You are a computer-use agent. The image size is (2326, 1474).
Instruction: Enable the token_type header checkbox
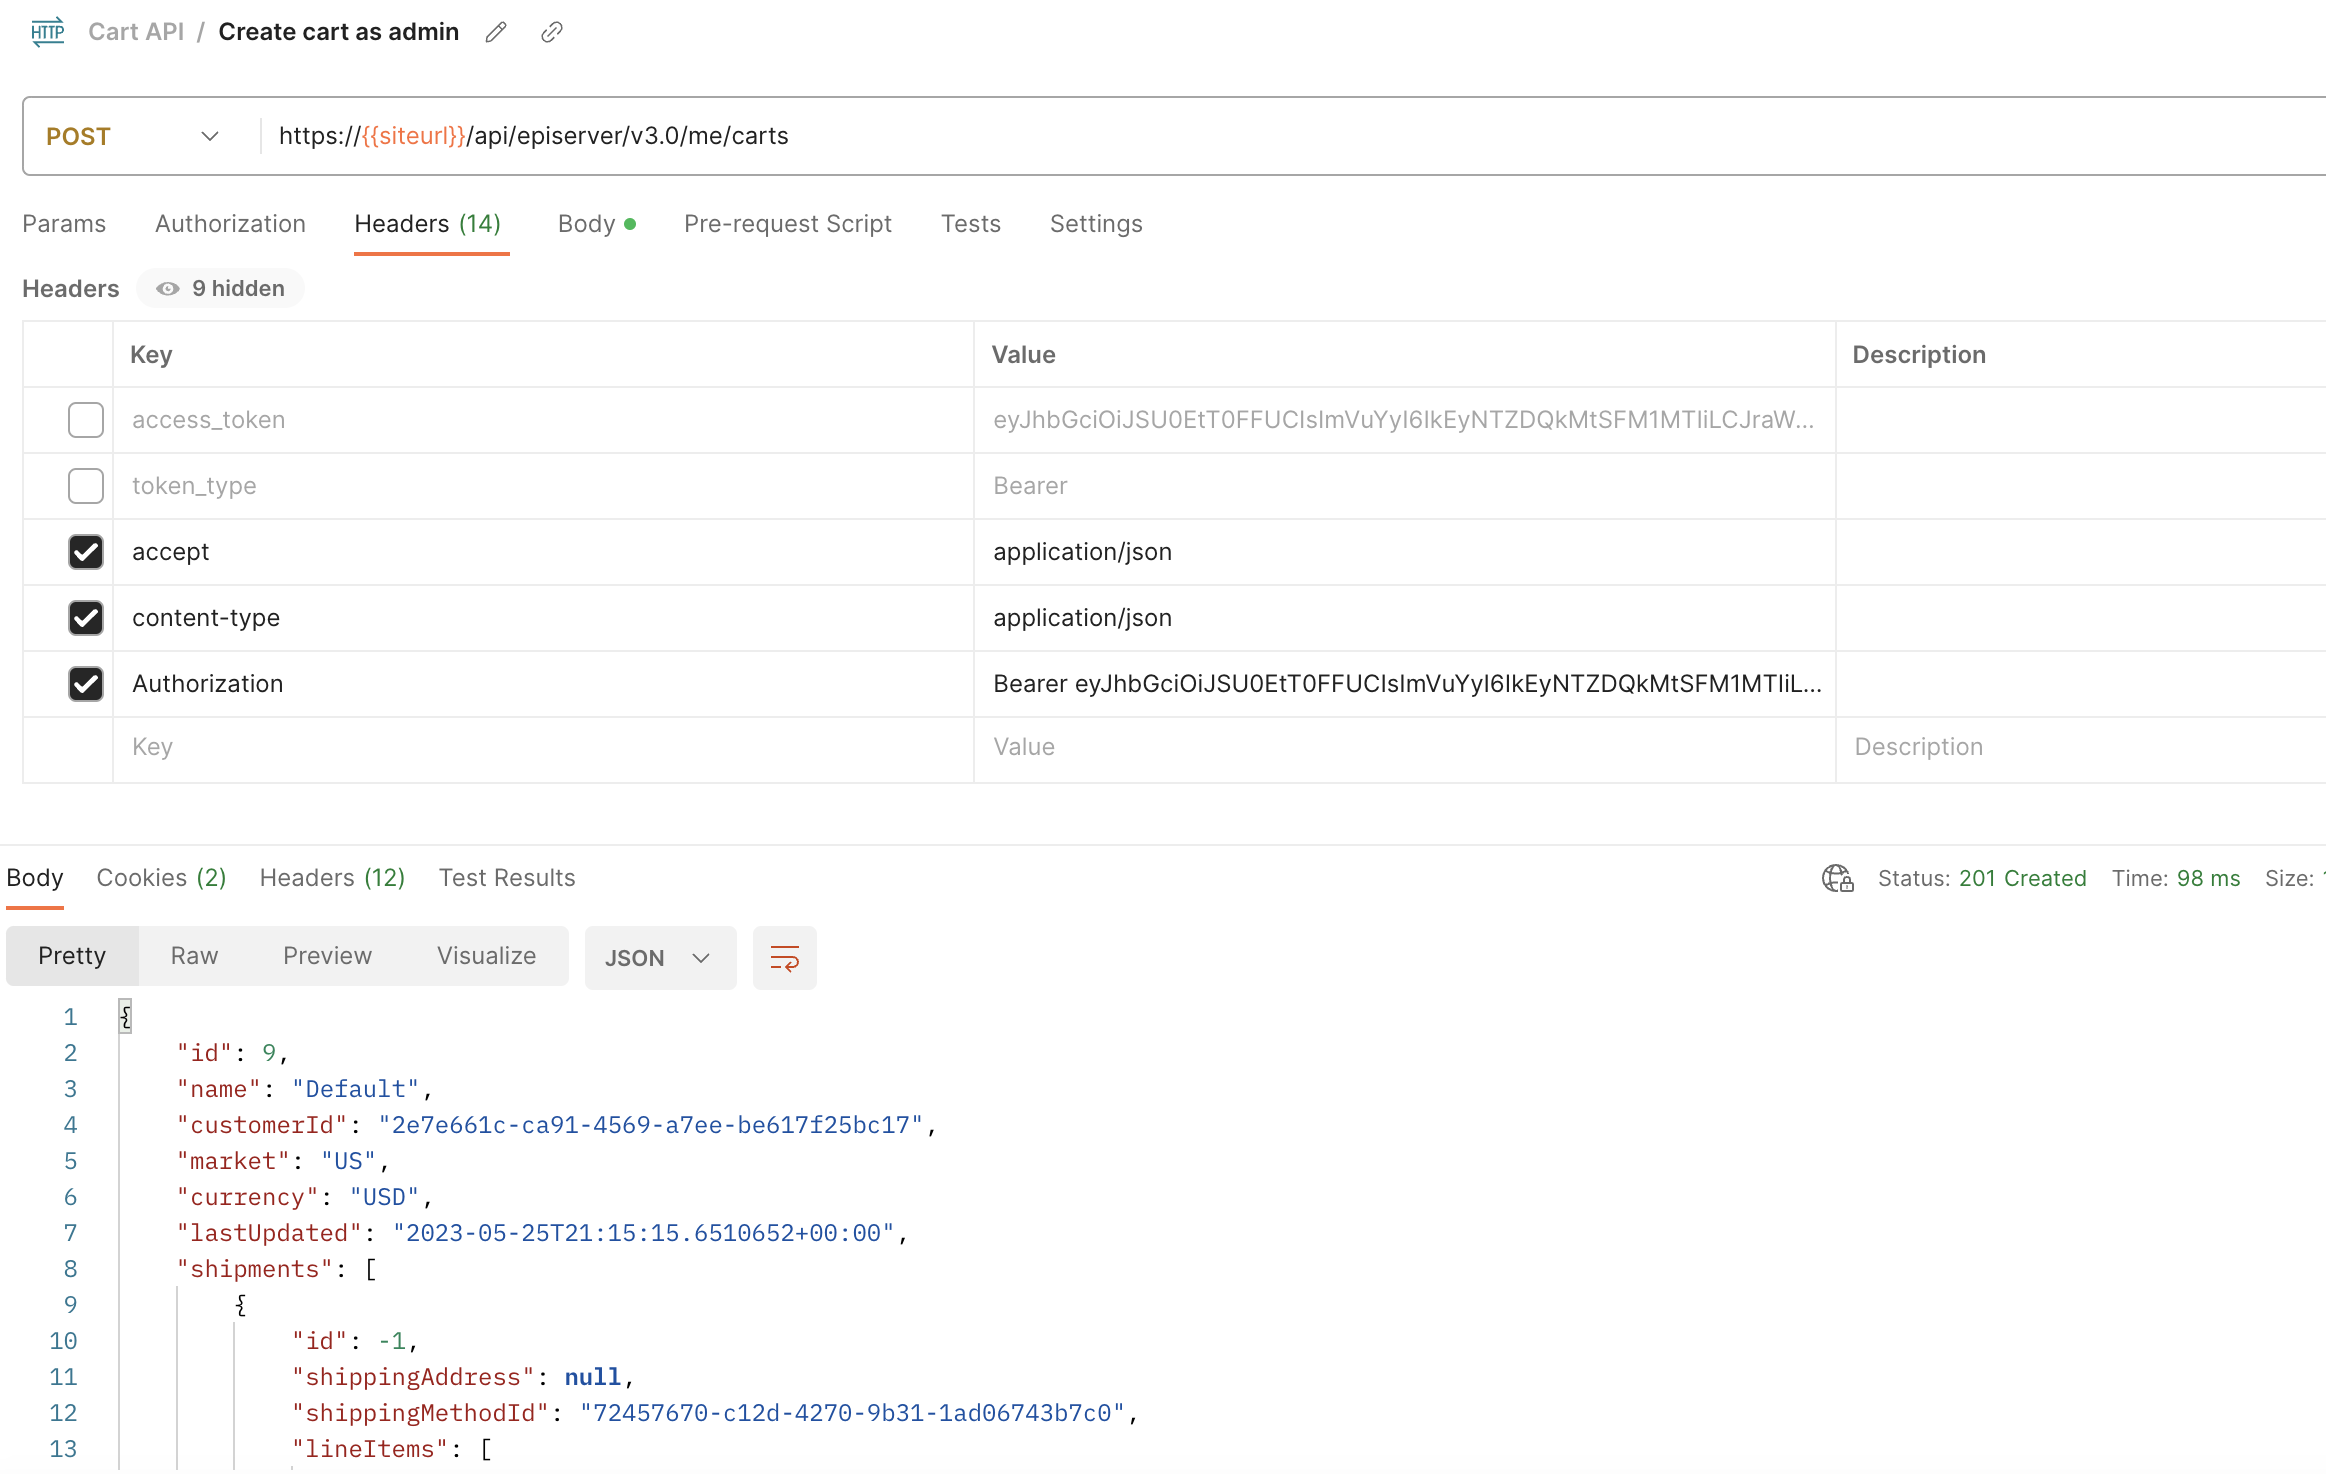86,486
